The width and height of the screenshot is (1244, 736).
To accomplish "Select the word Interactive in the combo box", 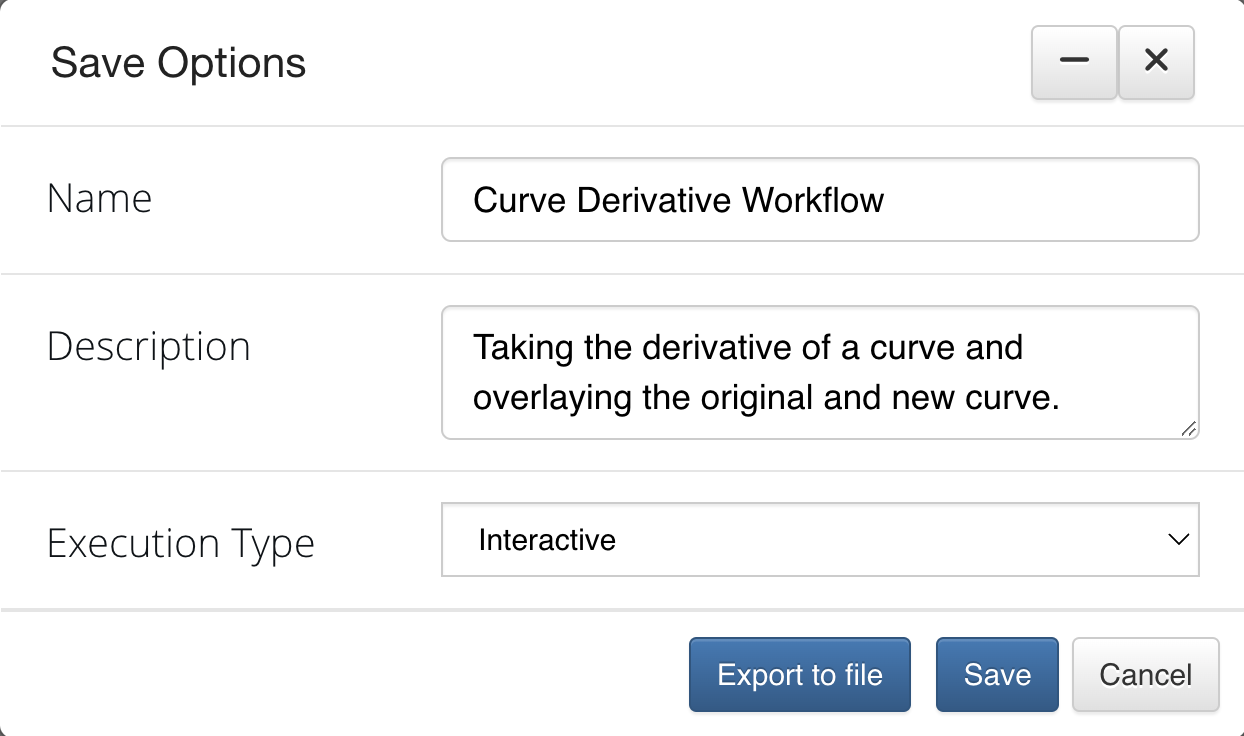I will point(547,540).
